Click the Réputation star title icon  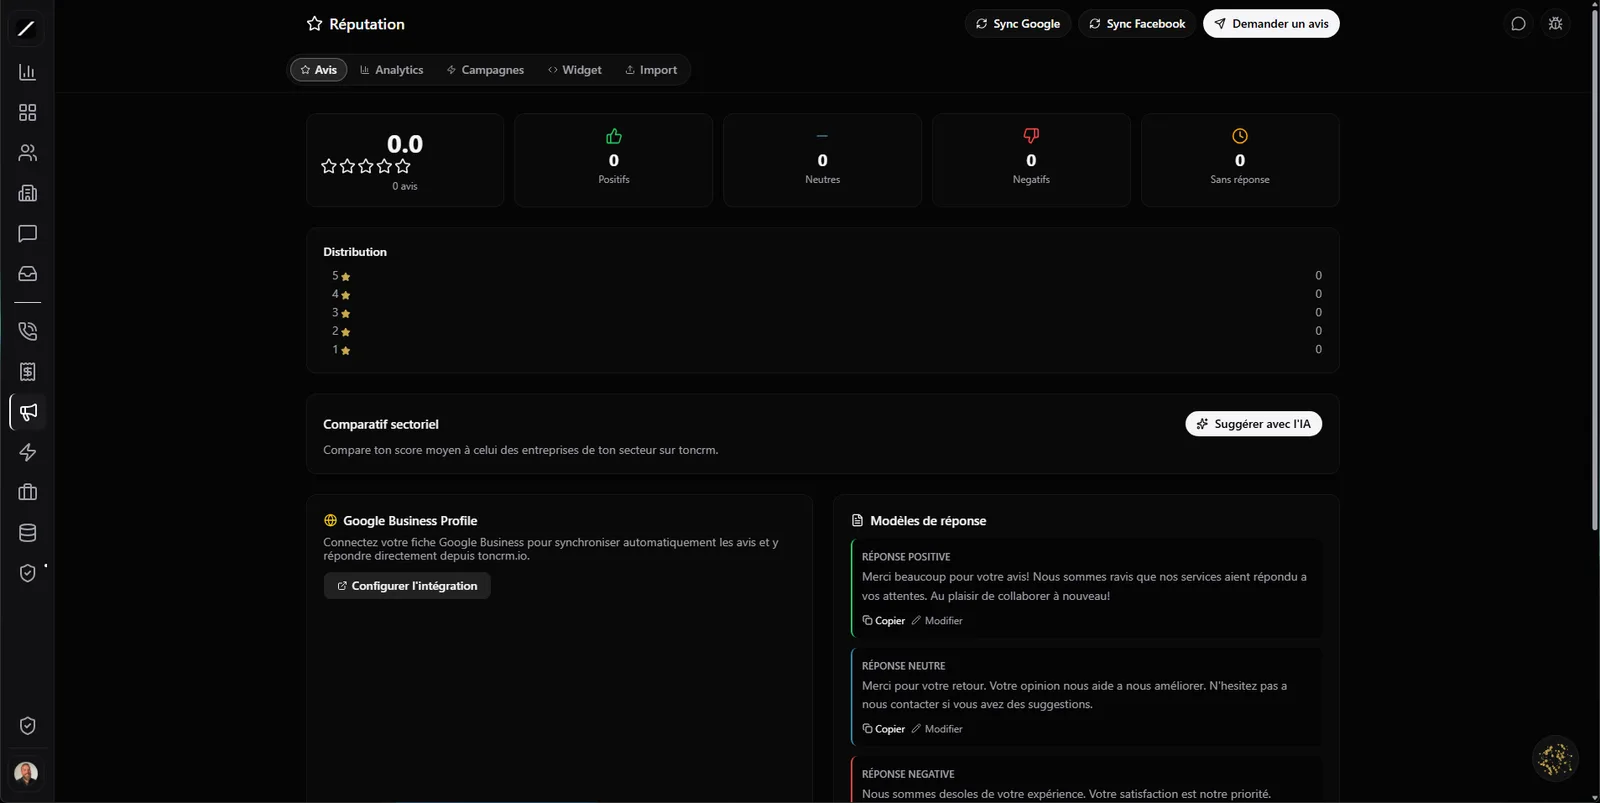314,24
